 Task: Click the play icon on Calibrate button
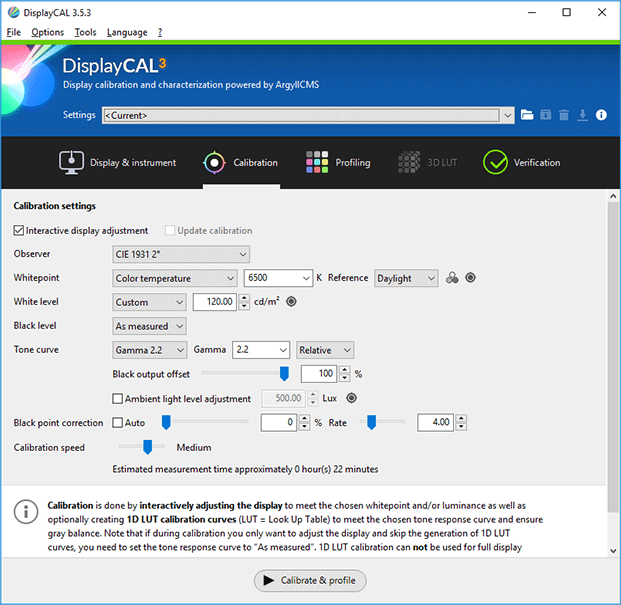269,580
